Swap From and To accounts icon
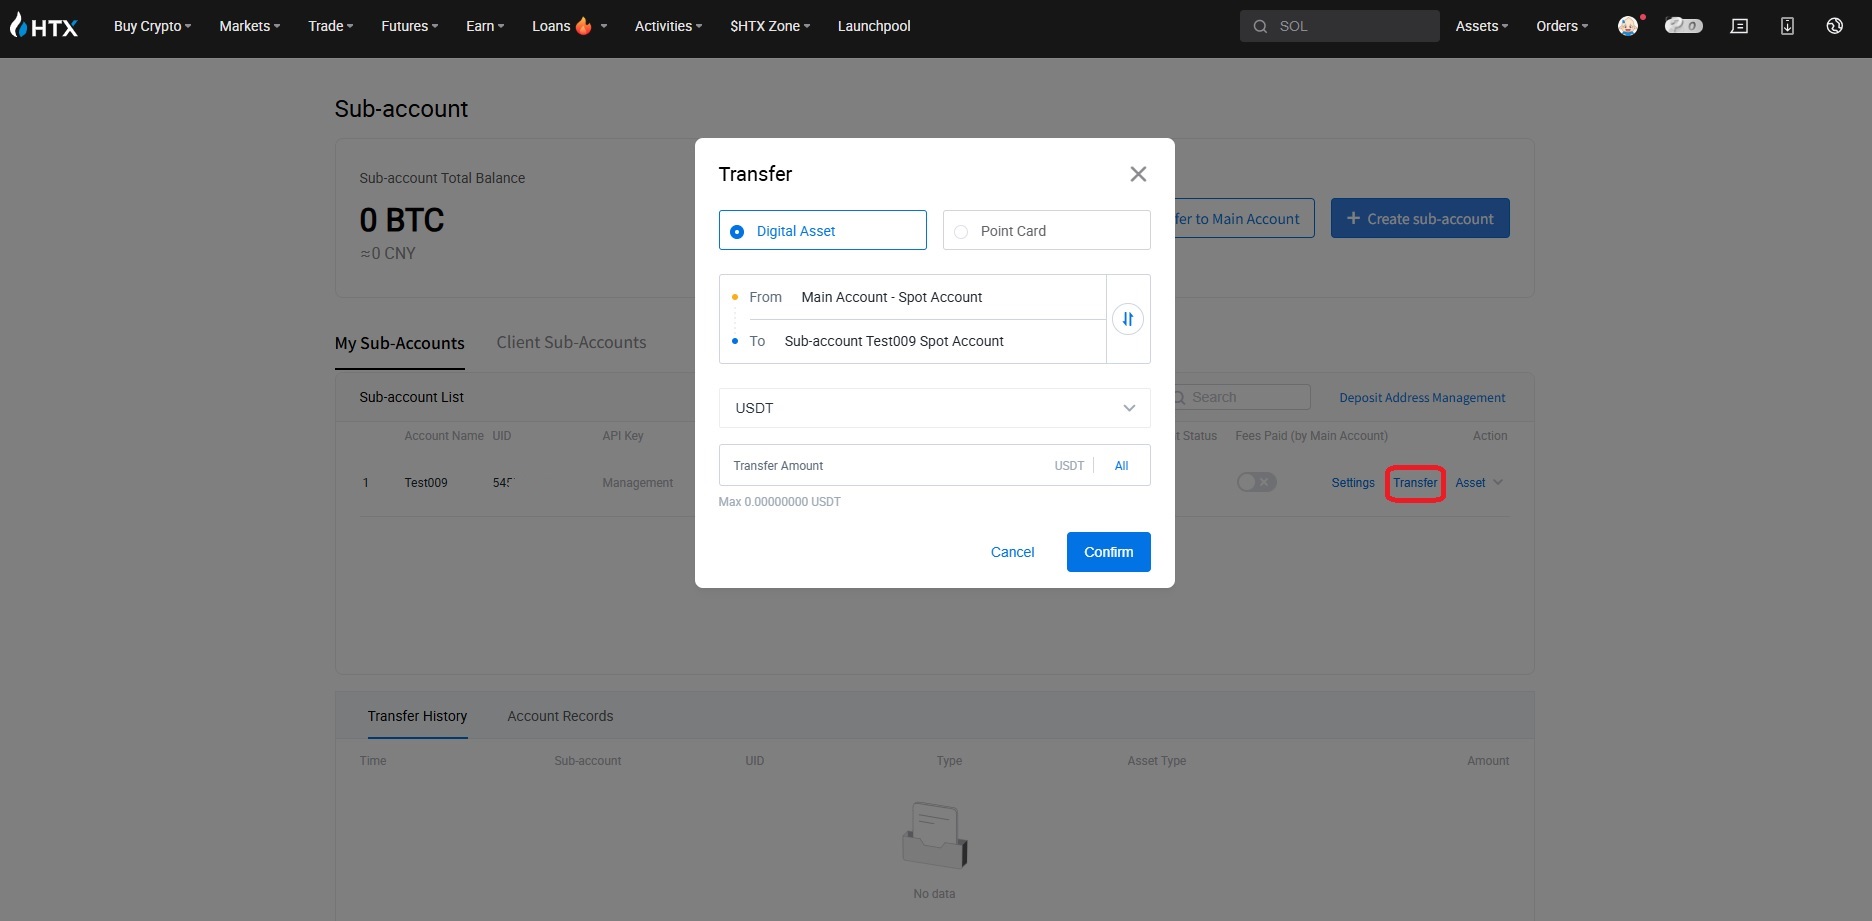Screen dimensions: 1872x921 point(1128,319)
